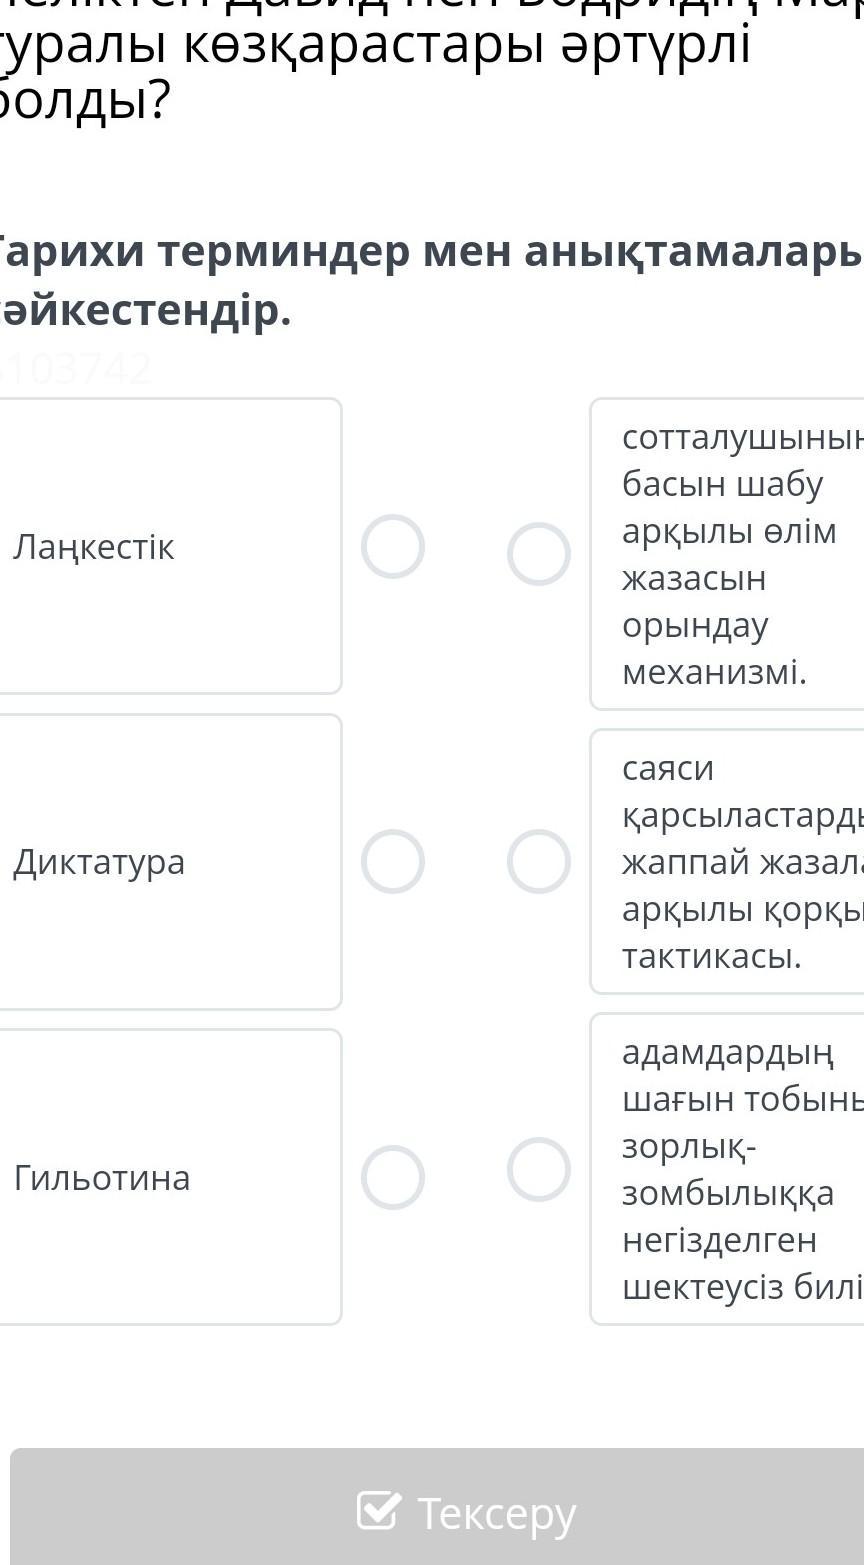Click the Гильотина term card
Viewport: 864px width, 1565px height.
coord(170,1177)
